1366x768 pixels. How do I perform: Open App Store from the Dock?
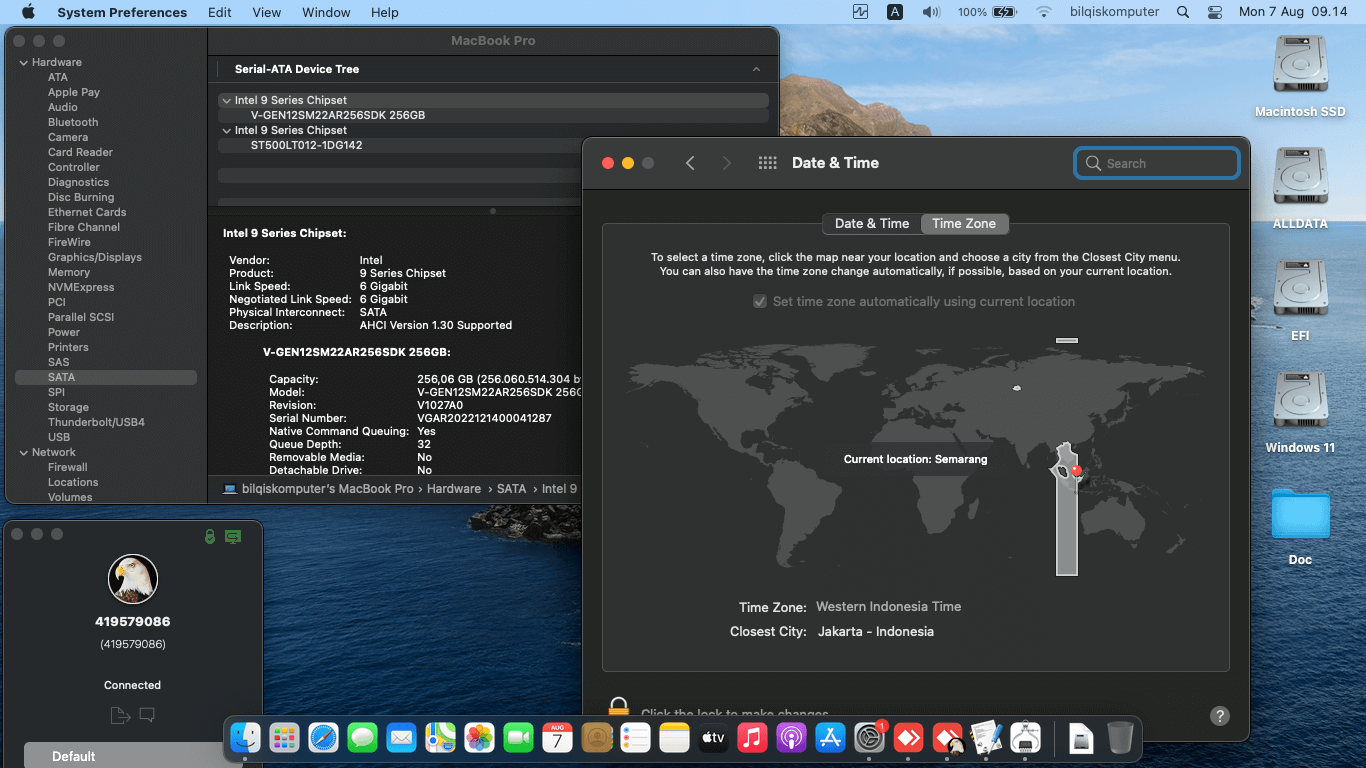click(830, 738)
